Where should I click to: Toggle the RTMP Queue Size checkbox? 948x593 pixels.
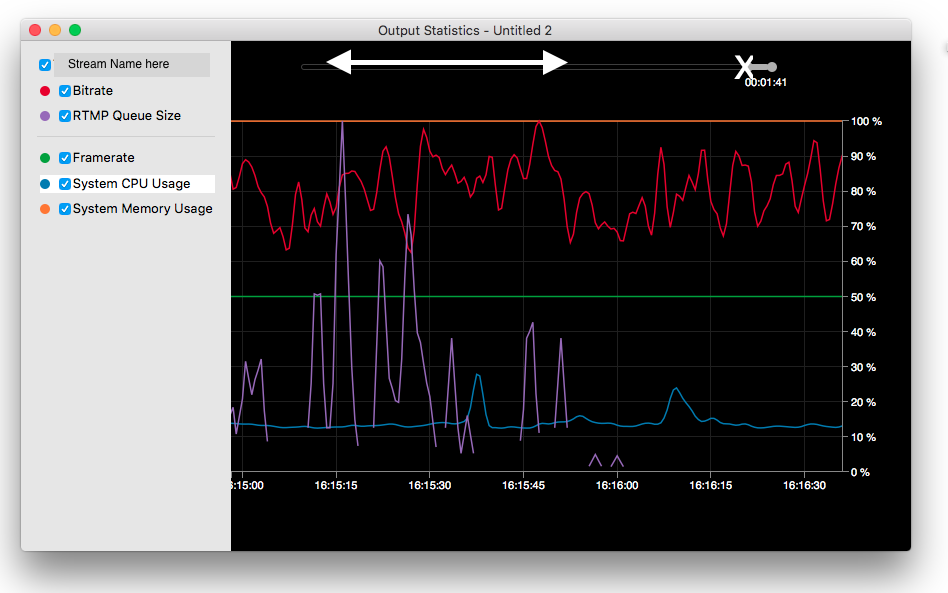(x=65, y=115)
